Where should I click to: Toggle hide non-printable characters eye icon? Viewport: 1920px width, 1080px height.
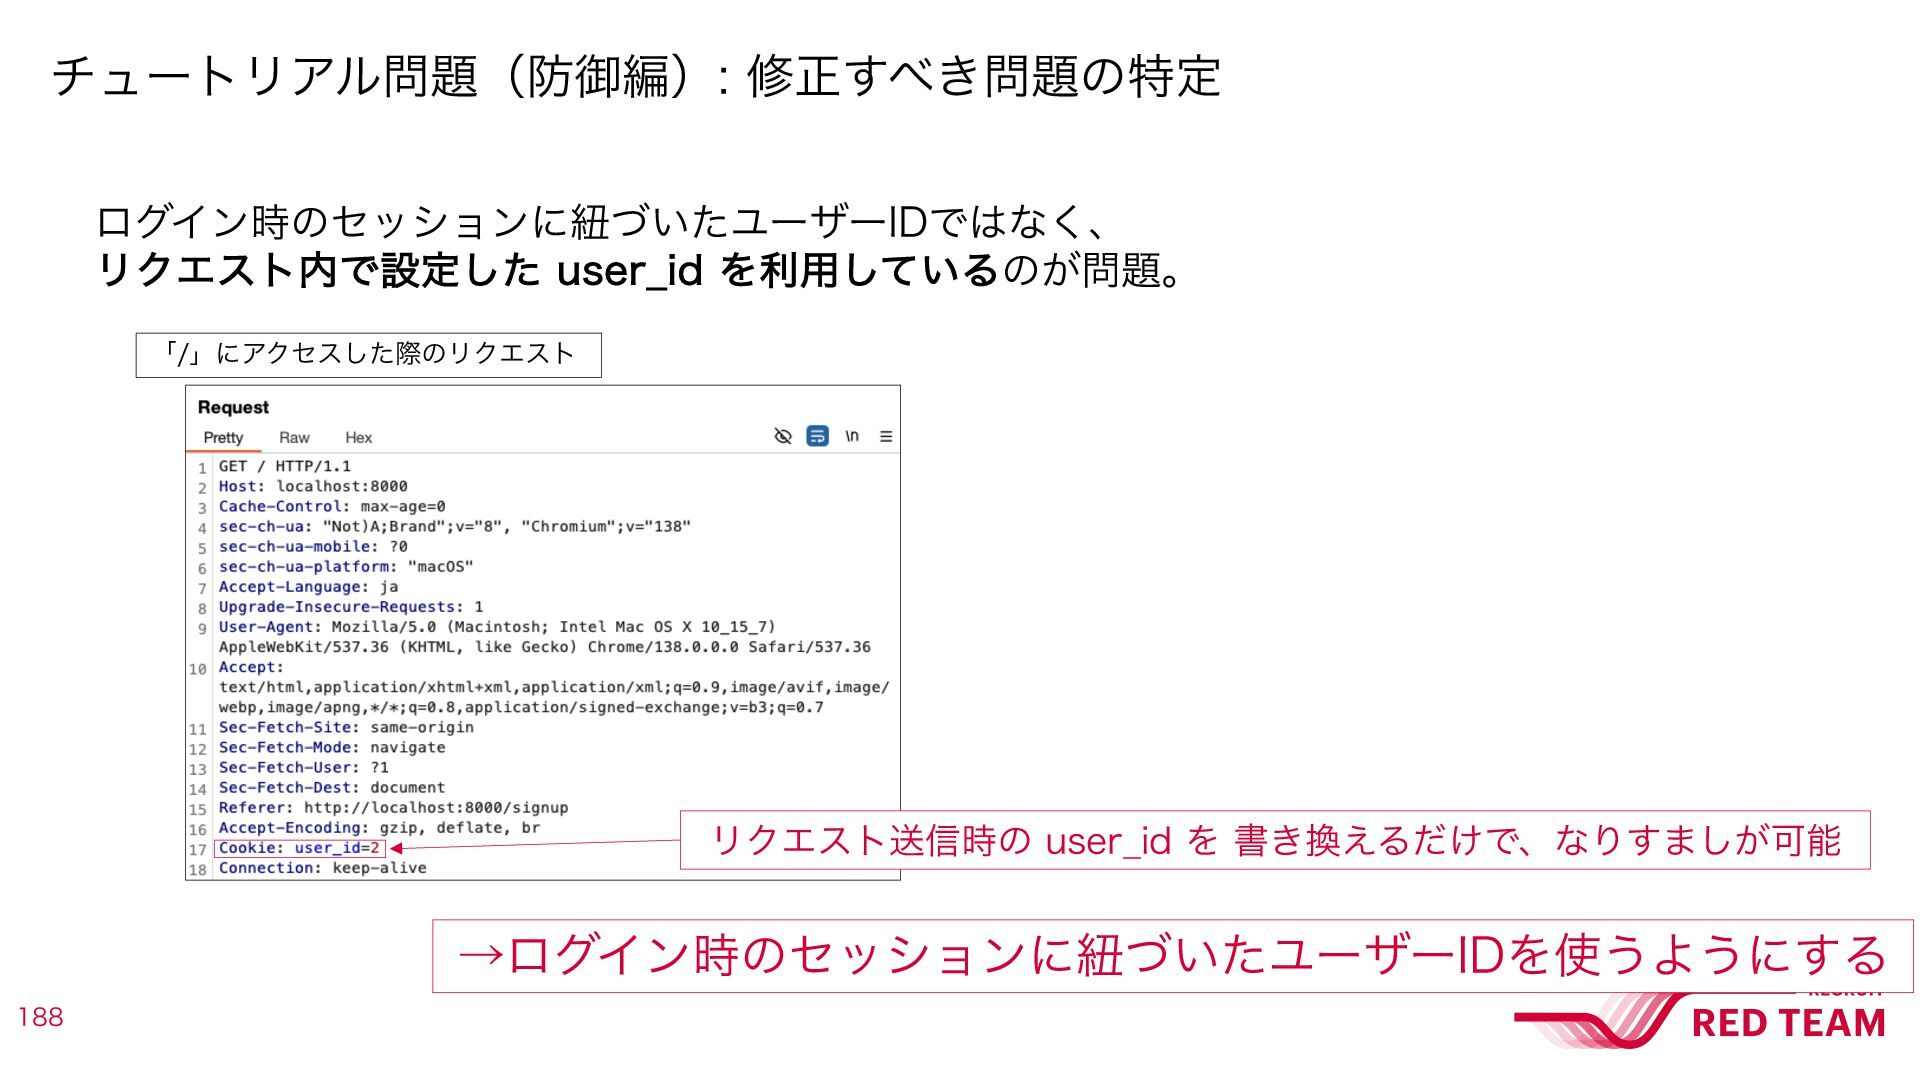tap(783, 436)
